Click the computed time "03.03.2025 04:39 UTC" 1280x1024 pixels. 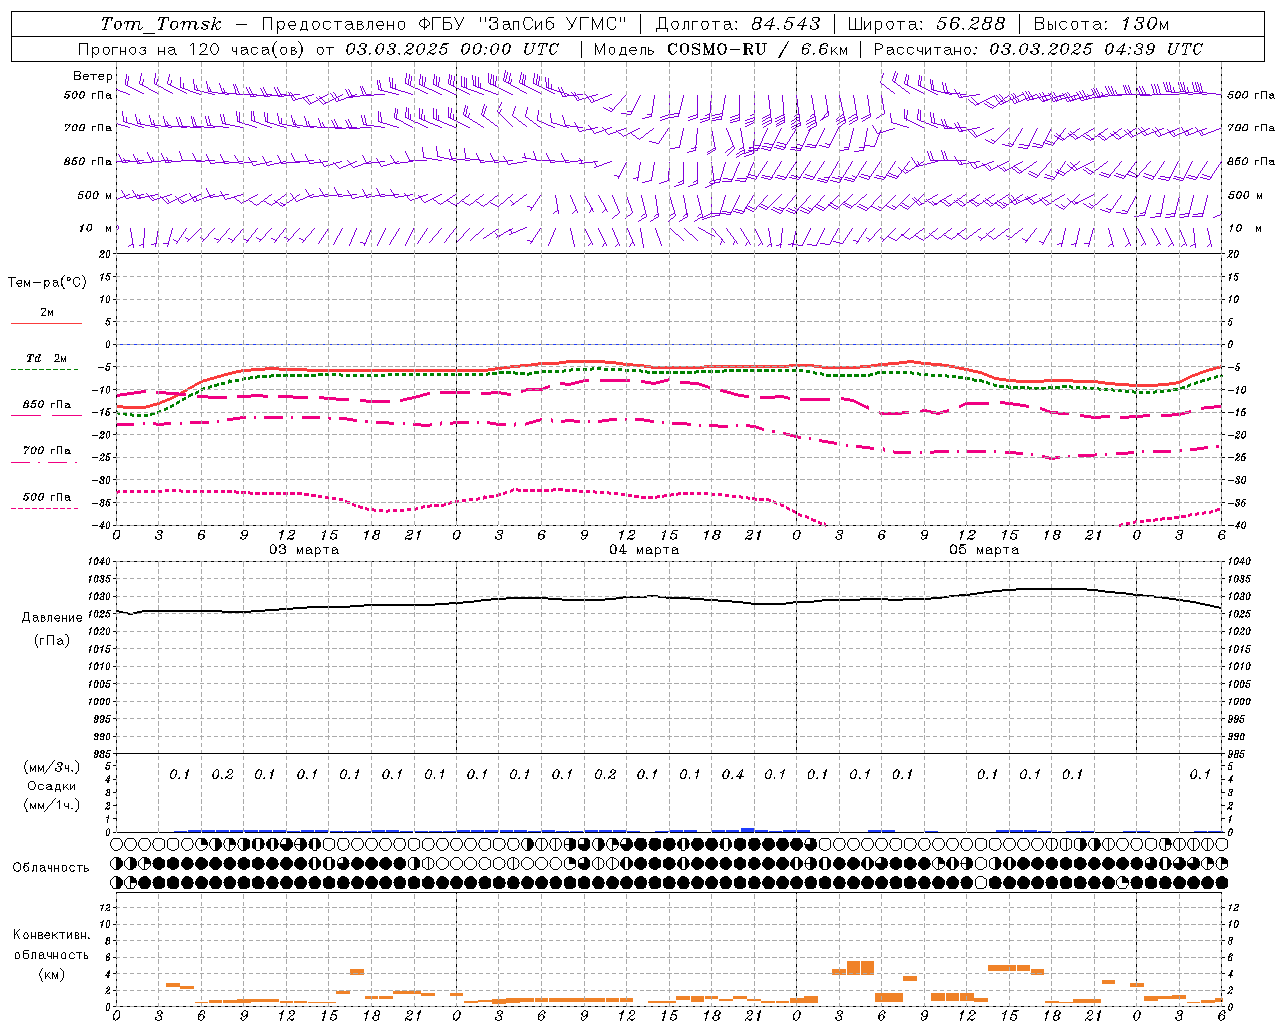pyautogui.click(x=1096, y=49)
